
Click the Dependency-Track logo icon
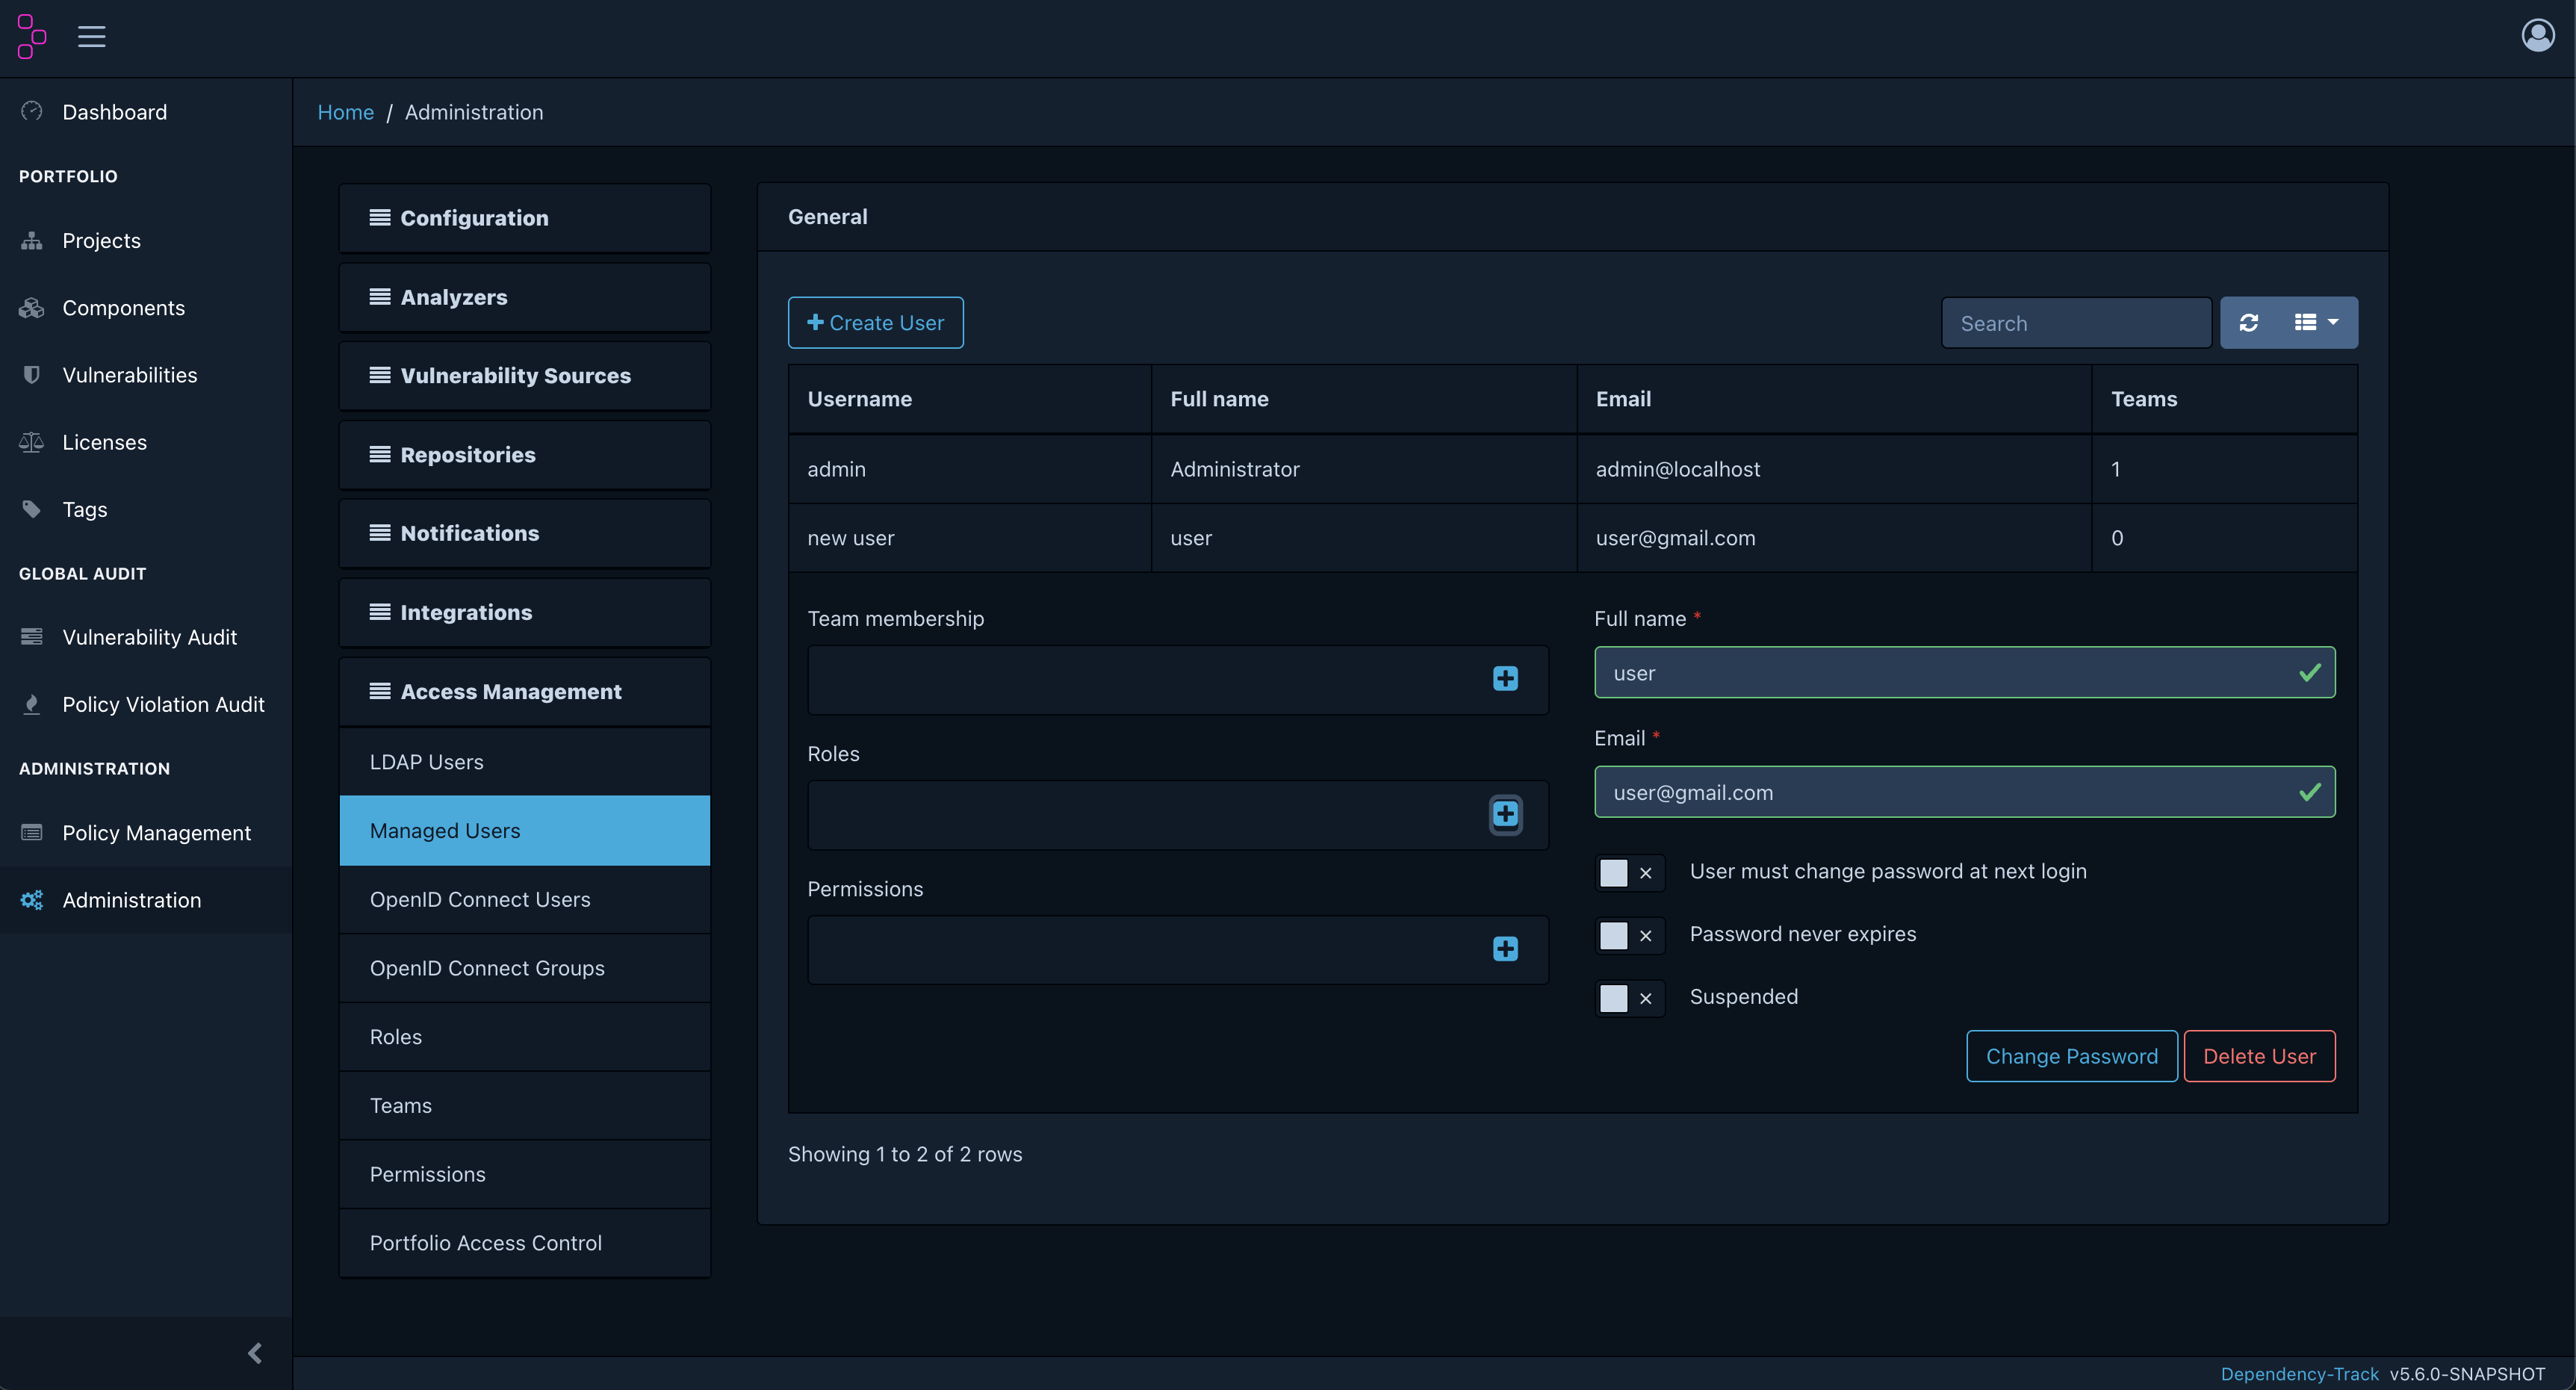(x=31, y=37)
